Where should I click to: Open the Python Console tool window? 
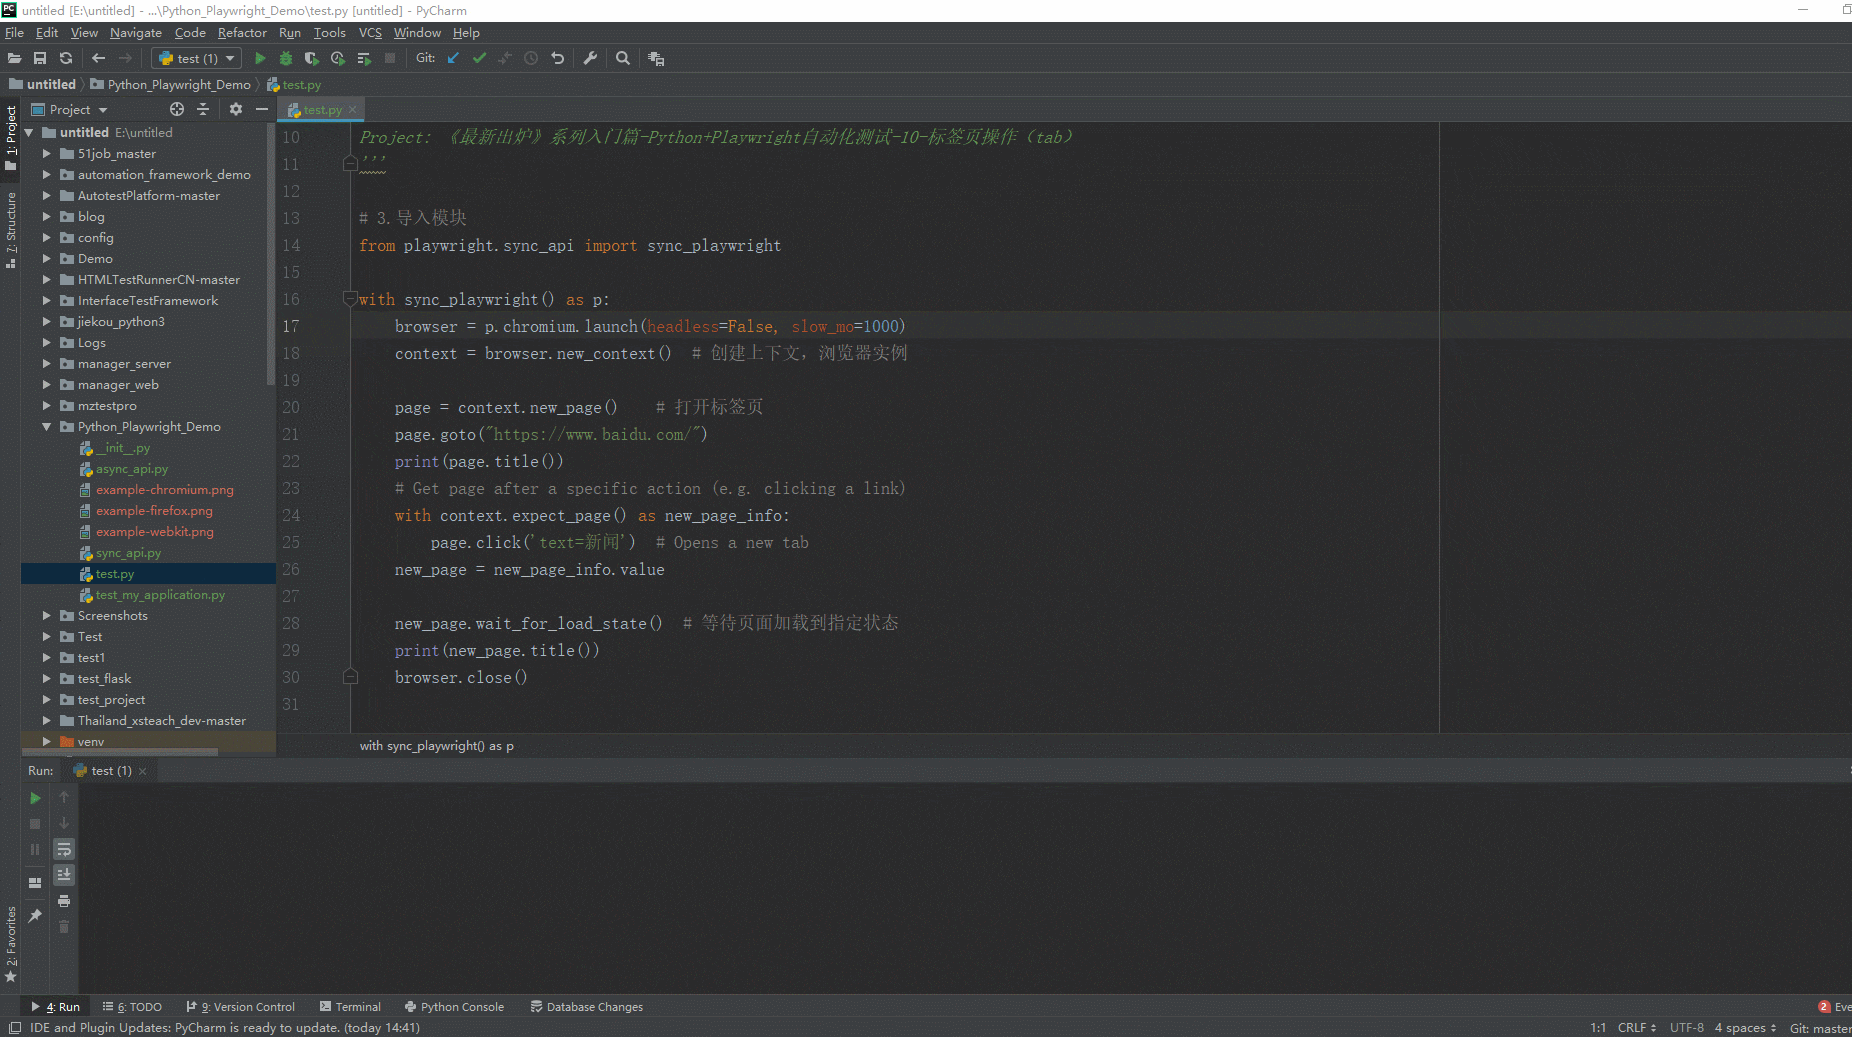click(x=454, y=1007)
